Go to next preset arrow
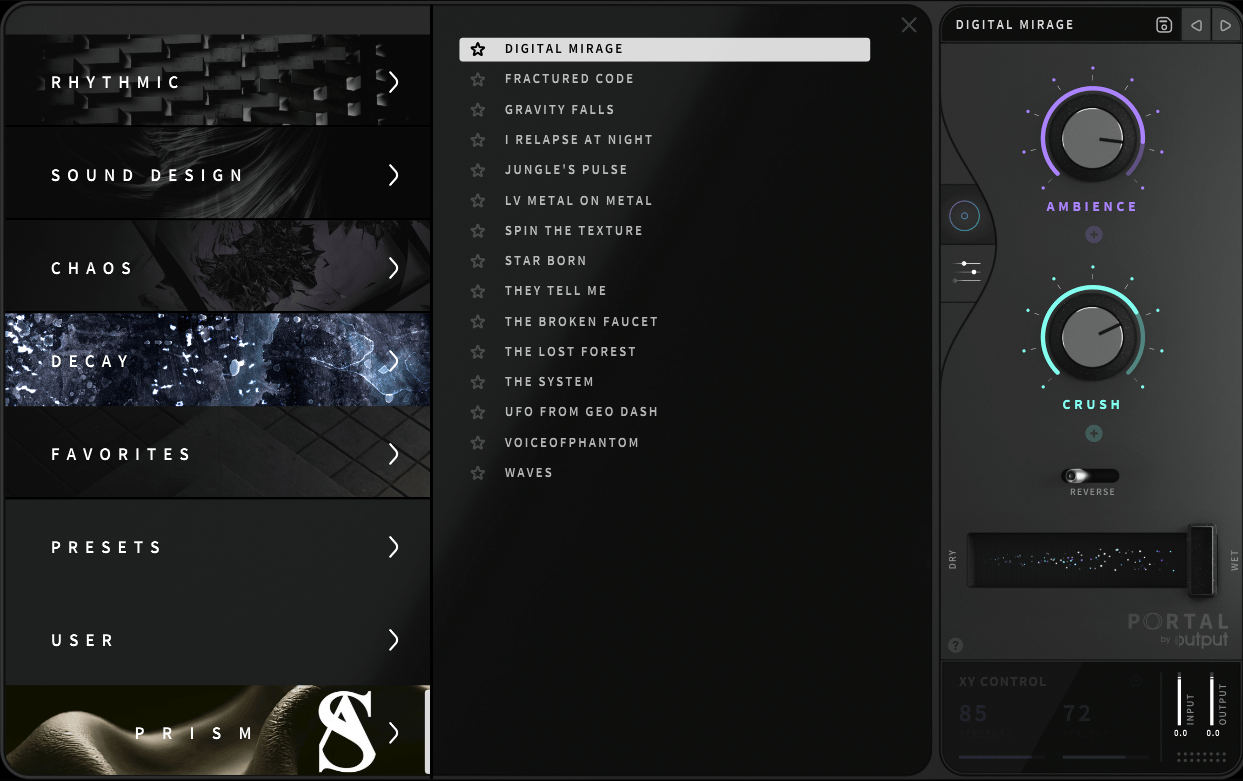1243x781 pixels. 1225,25
